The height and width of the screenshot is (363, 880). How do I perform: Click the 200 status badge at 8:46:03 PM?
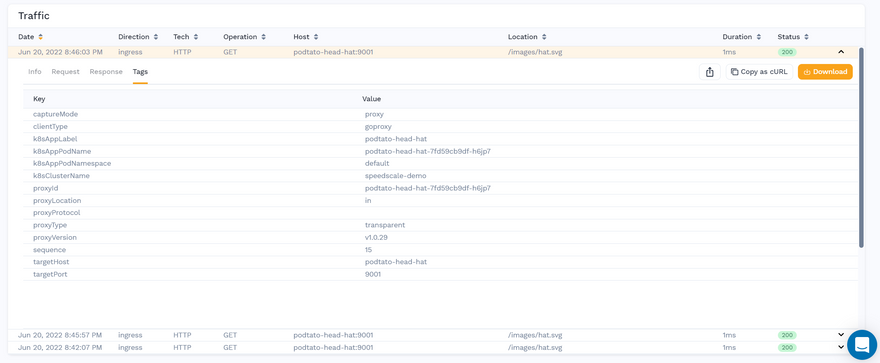[786, 52]
